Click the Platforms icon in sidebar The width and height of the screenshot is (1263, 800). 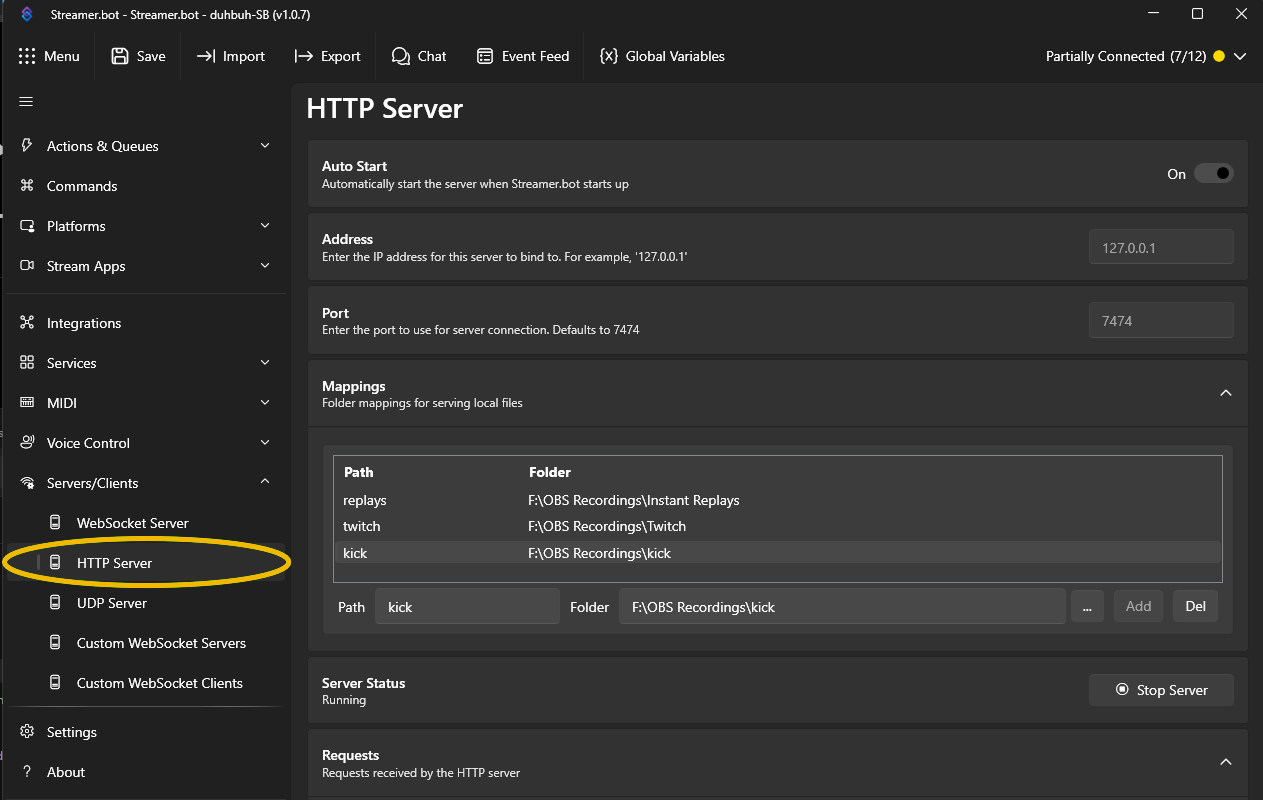pos(27,226)
